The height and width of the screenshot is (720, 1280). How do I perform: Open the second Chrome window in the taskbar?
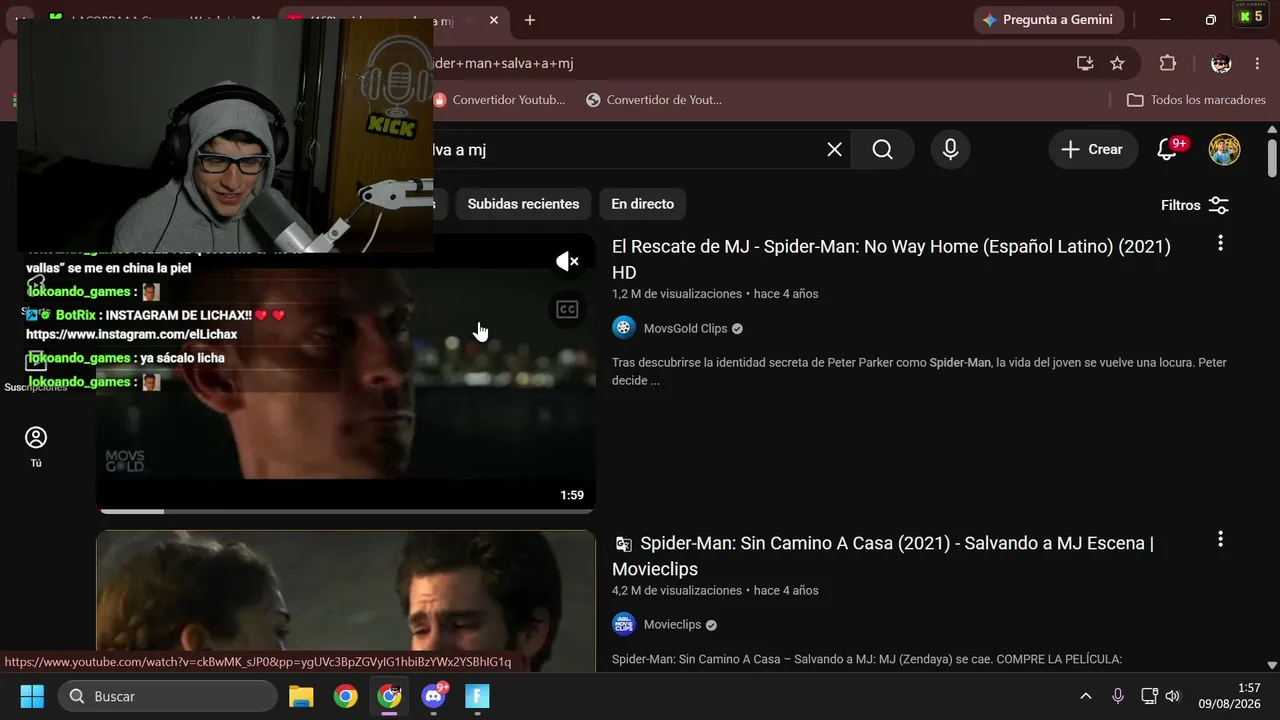389,696
